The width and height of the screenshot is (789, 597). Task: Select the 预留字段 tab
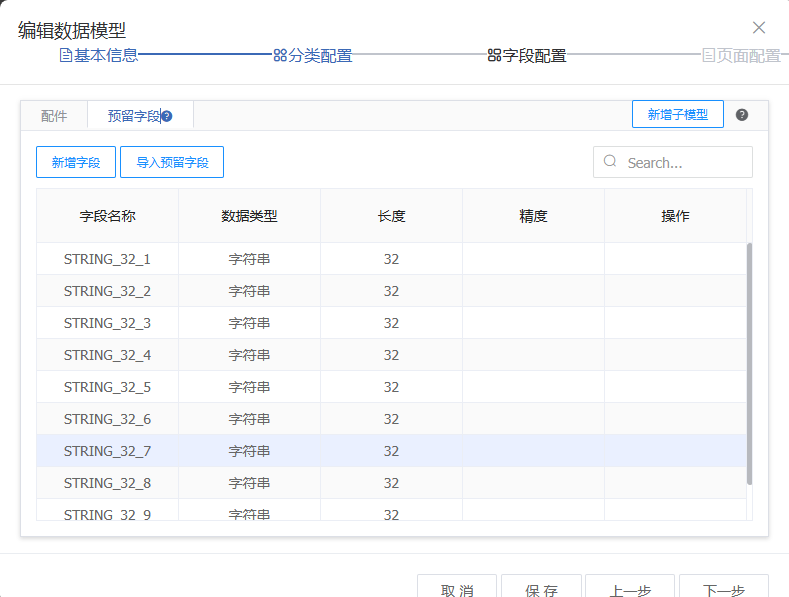tap(134, 116)
